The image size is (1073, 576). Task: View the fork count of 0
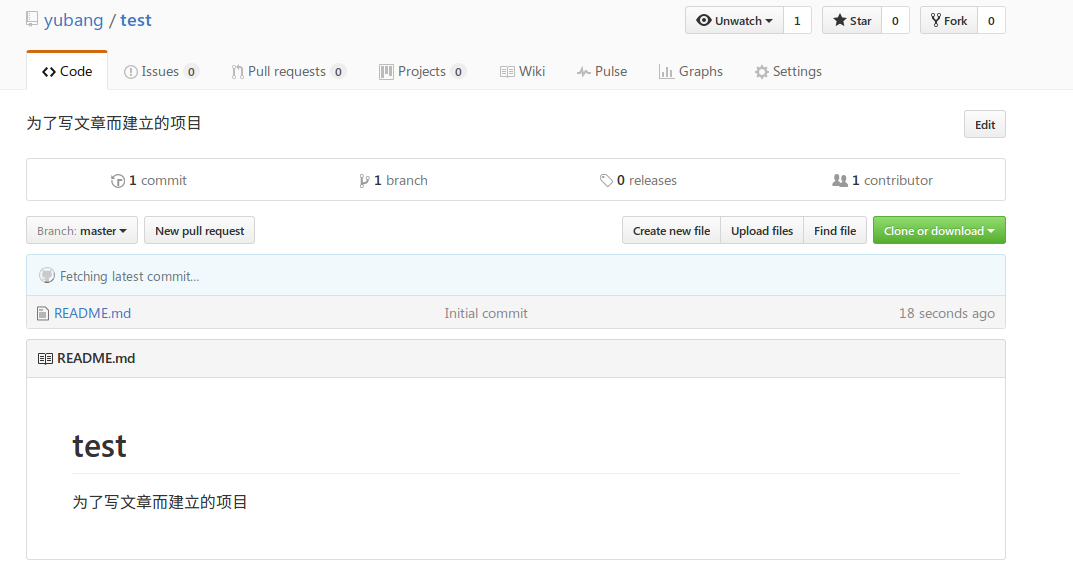[x=991, y=21]
